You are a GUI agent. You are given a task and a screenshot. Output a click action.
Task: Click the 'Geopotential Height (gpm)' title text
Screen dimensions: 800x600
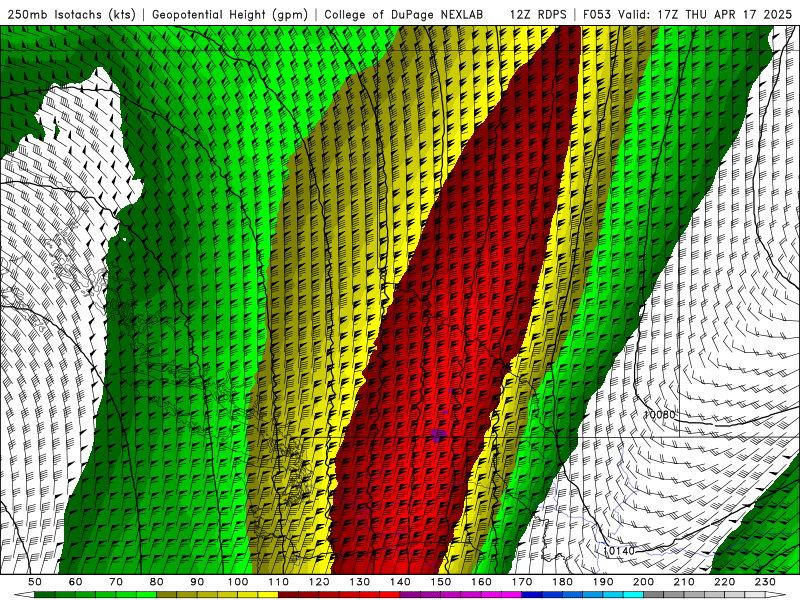point(230,15)
